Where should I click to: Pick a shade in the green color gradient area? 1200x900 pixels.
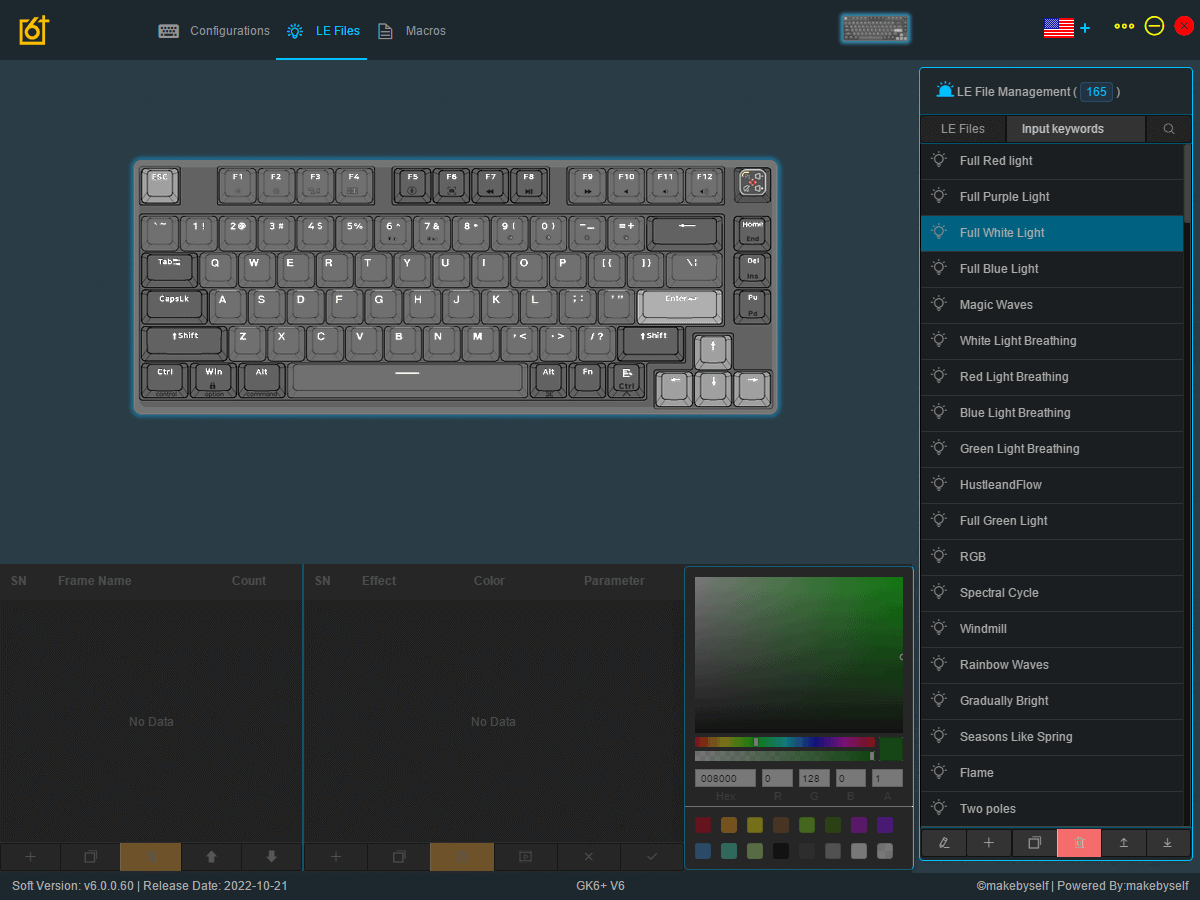799,654
